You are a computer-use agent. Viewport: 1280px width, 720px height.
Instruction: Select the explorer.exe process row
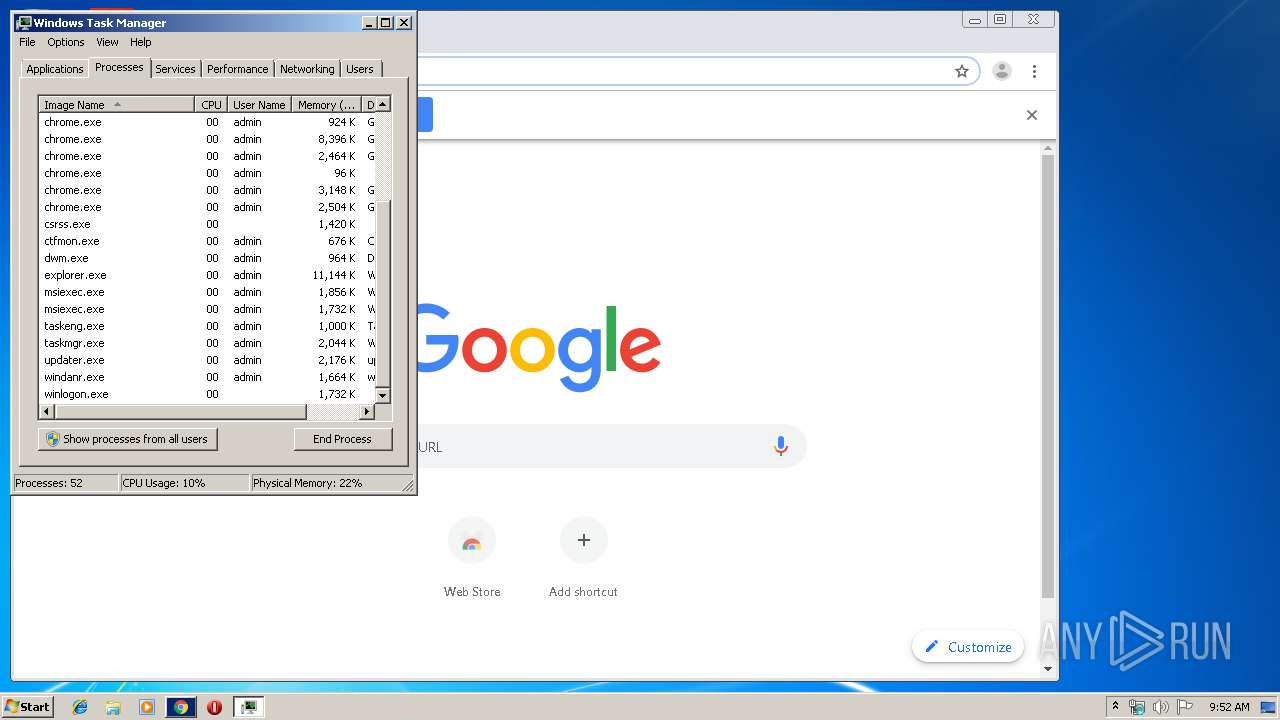(x=207, y=275)
